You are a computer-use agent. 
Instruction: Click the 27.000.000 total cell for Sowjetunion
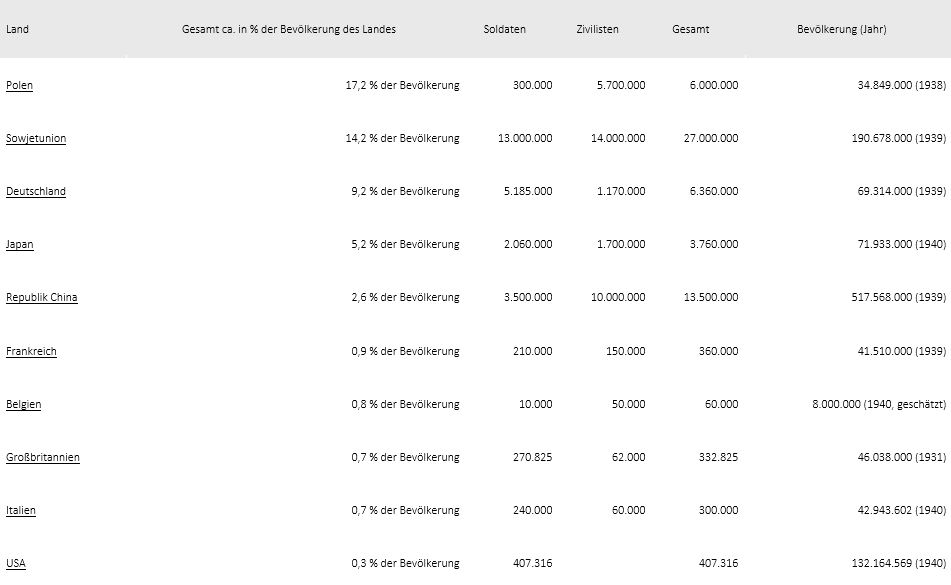click(711, 138)
